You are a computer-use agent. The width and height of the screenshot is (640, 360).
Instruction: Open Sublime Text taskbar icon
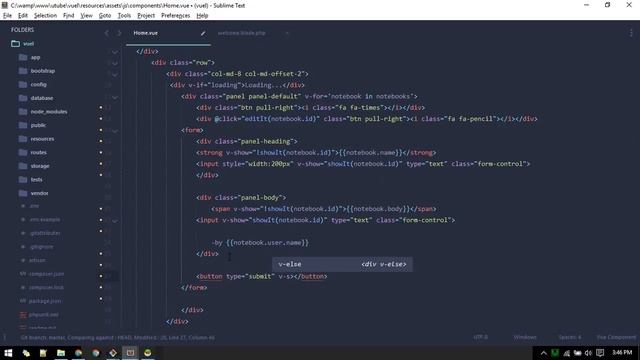[x=130, y=353]
